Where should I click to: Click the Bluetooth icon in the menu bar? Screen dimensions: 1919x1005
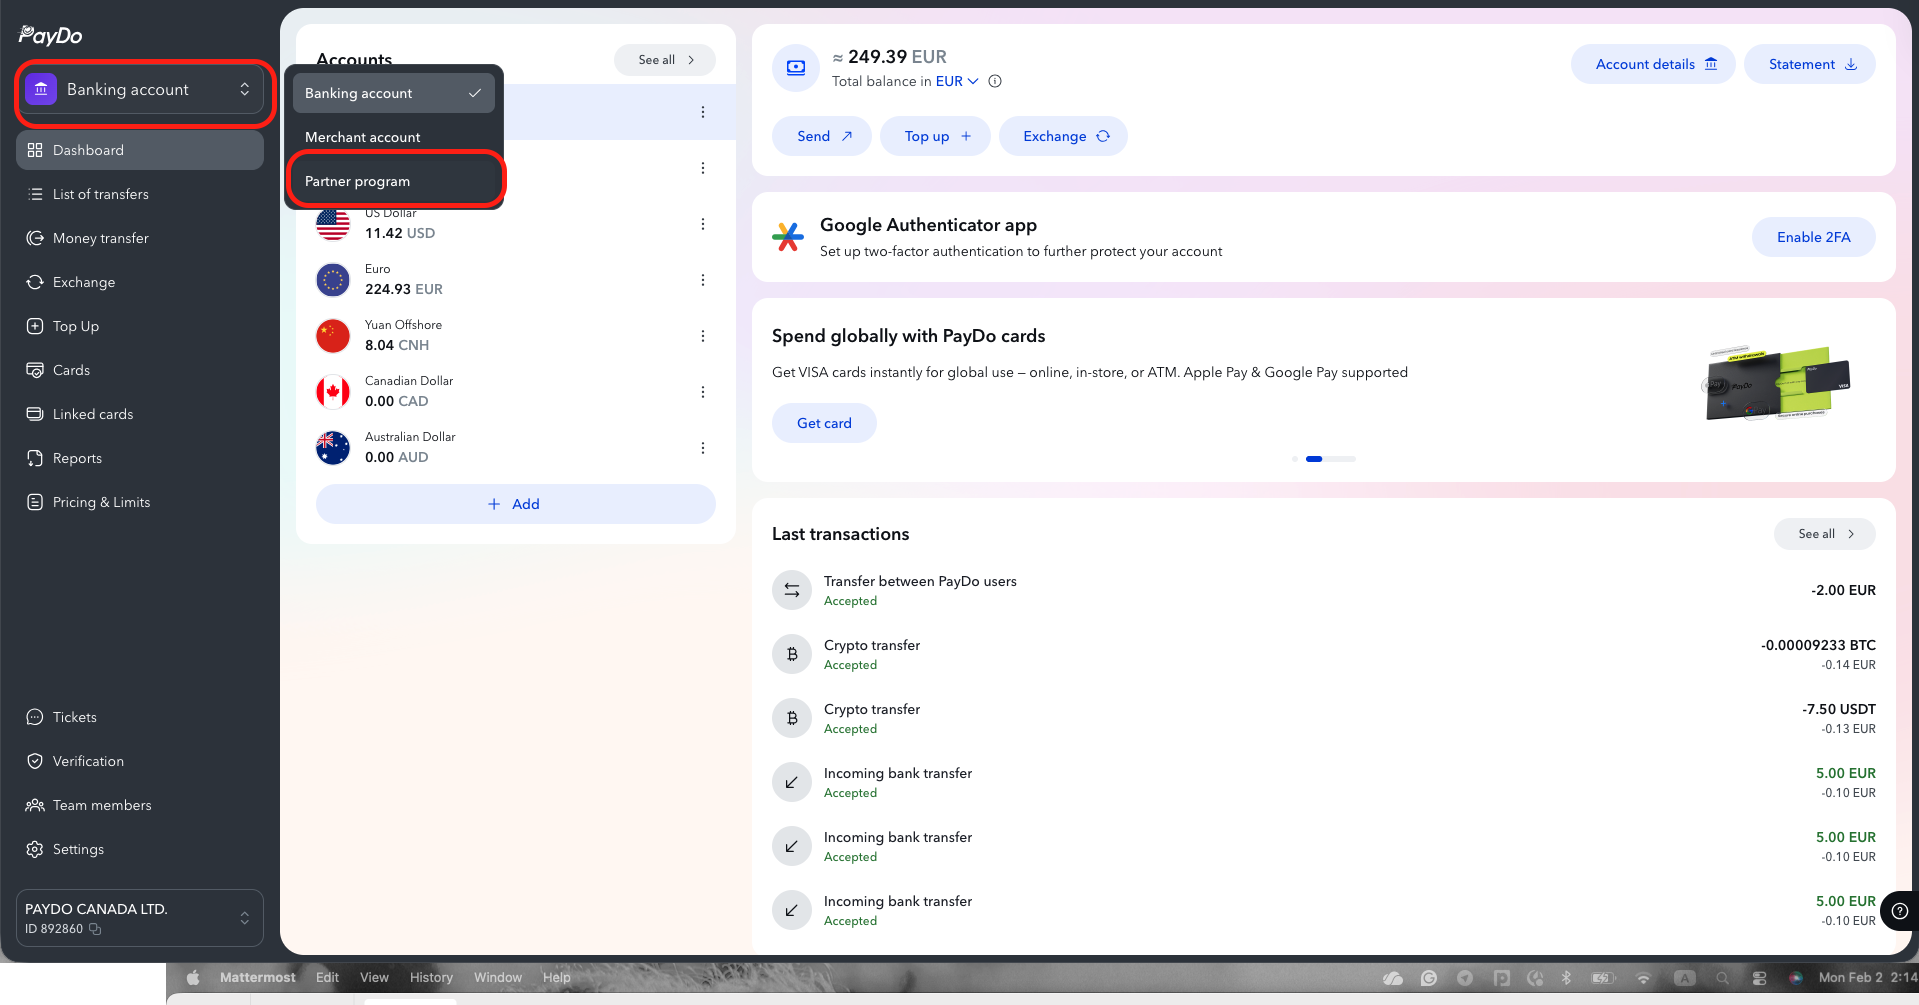[x=1567, y=978]
